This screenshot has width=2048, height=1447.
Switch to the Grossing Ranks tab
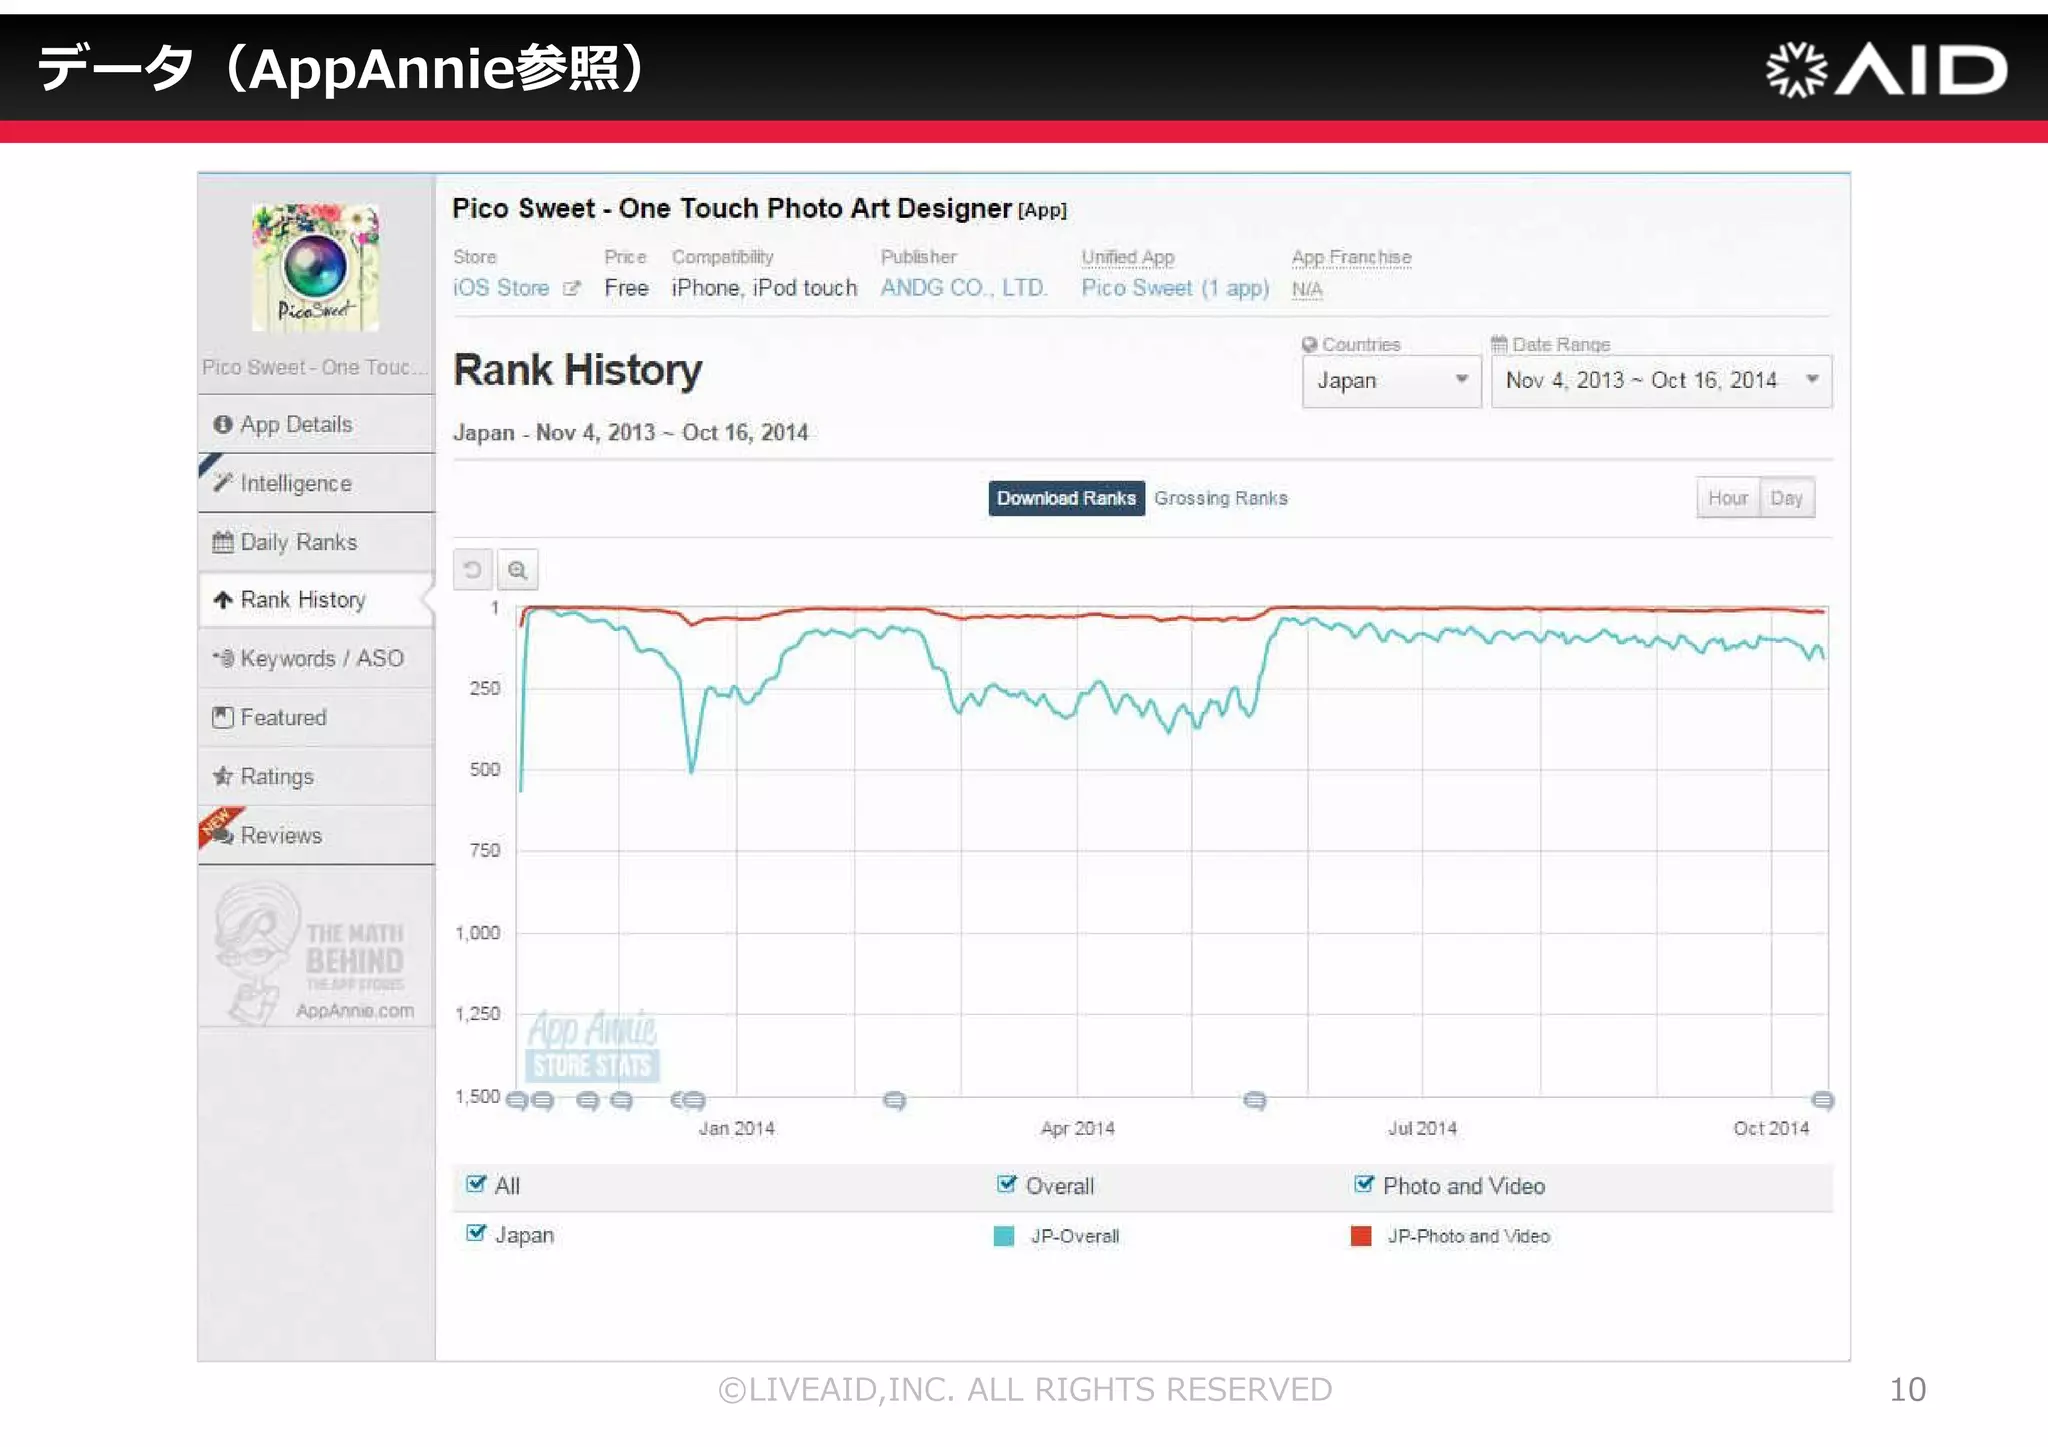pyautogui.click(x=1220, y=498)
